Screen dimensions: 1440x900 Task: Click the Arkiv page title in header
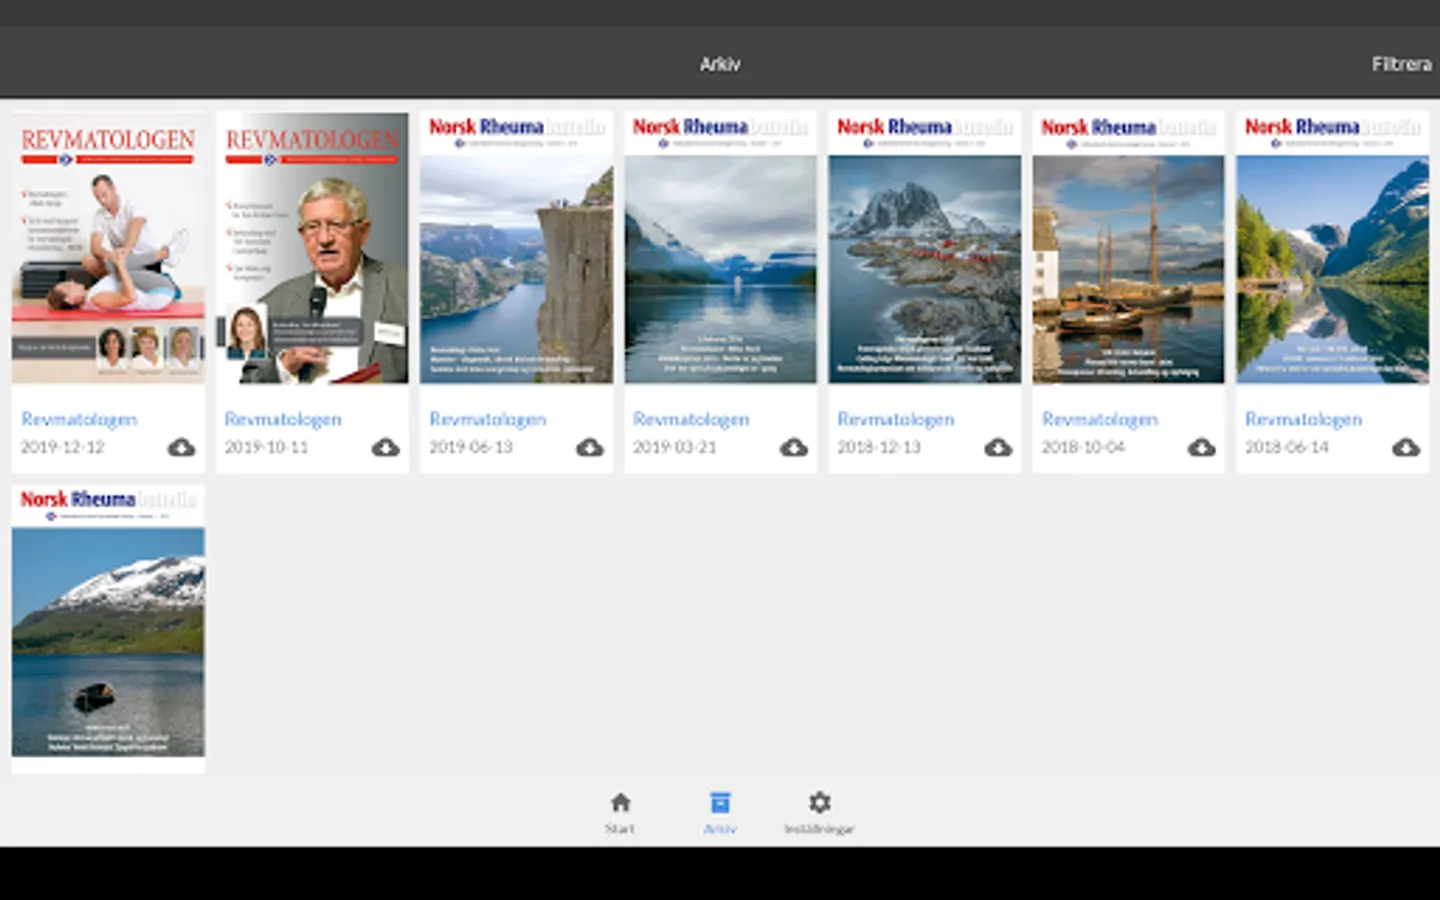click(720, 64)
